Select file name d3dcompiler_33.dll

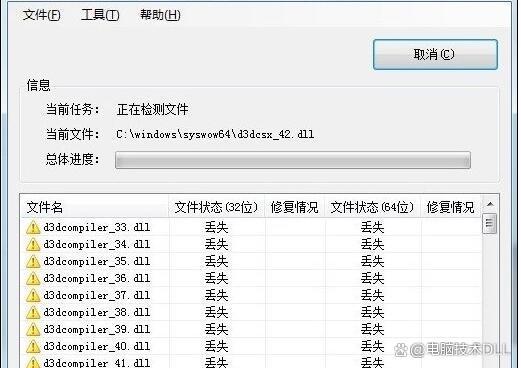[x=97, y=227]
